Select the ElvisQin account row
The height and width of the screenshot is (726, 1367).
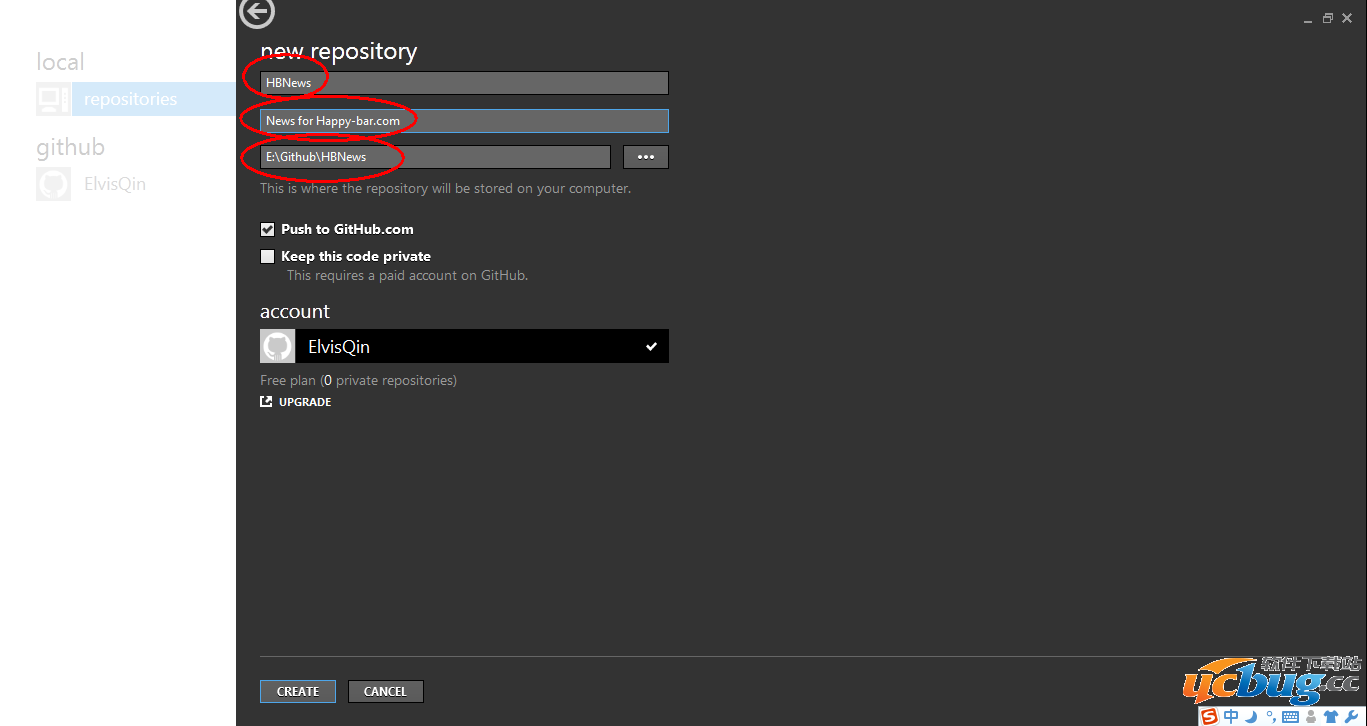tap(464, 346)
